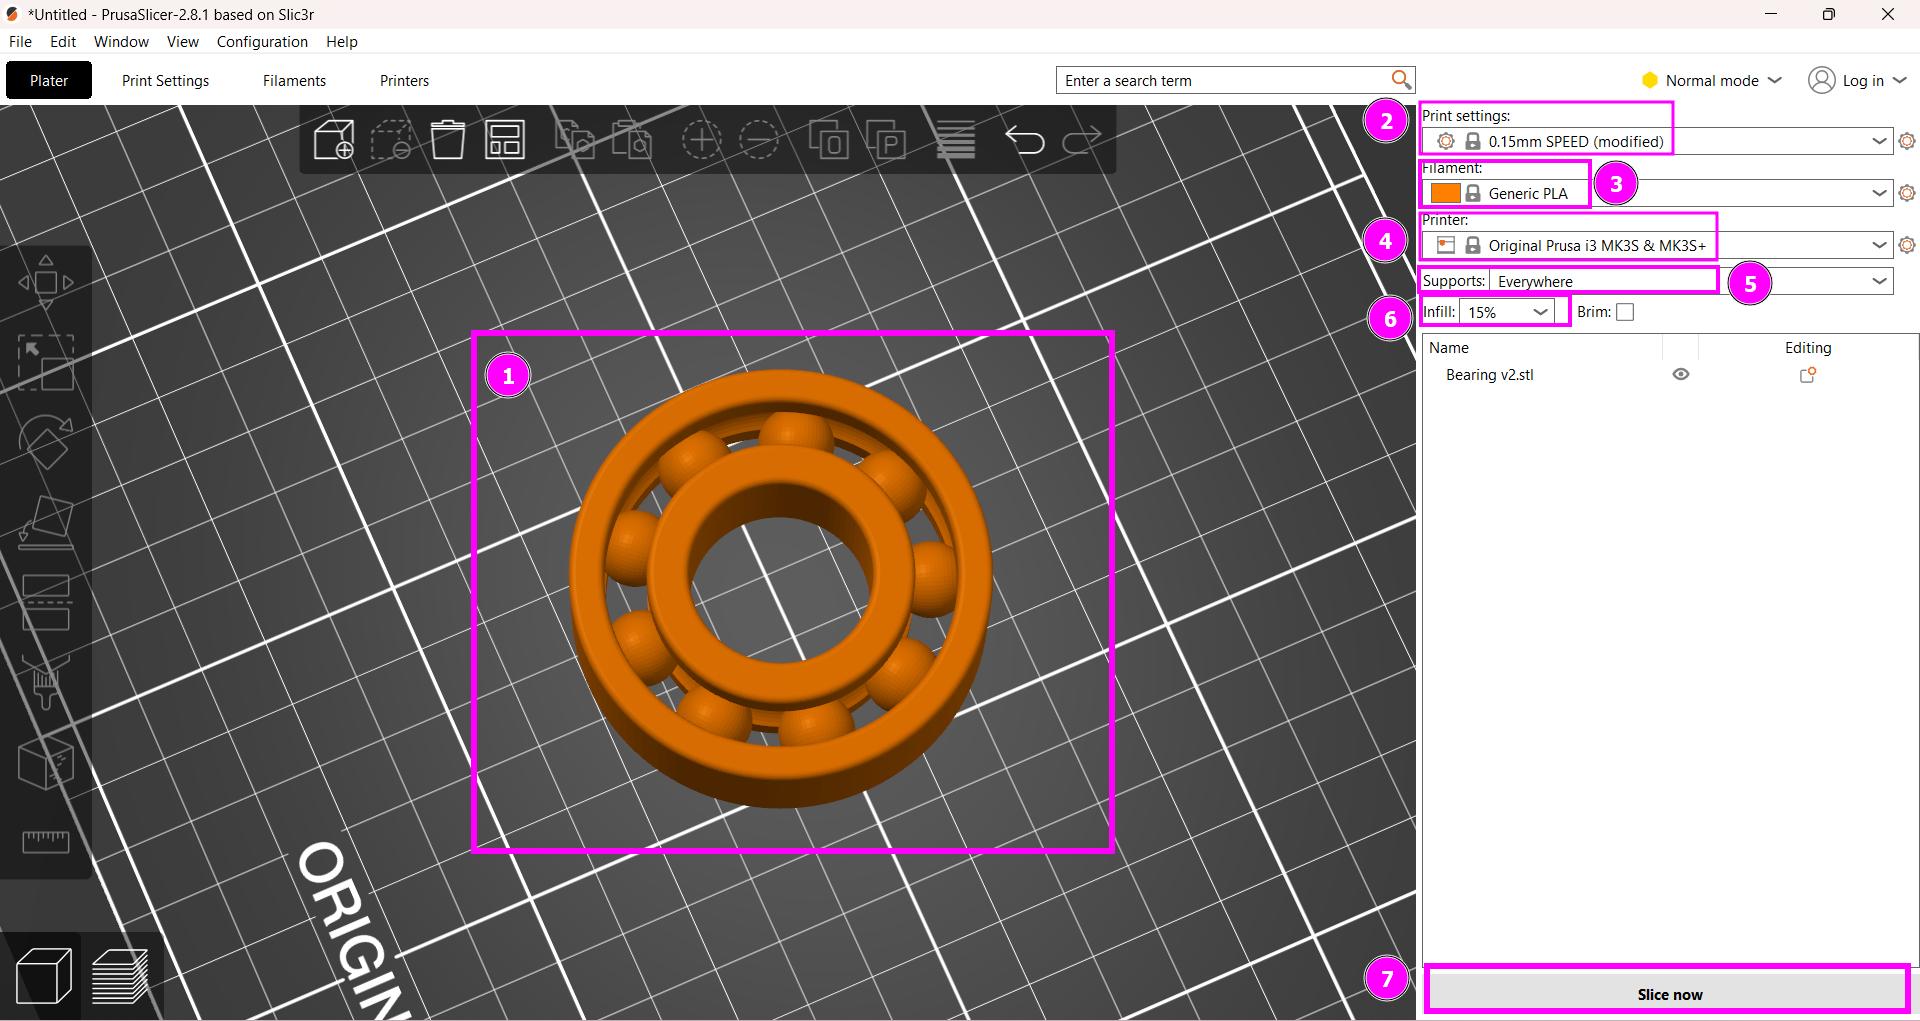Click the Split to parts icon
This screenshot has width=1920, height=1021.
(886, 140)
